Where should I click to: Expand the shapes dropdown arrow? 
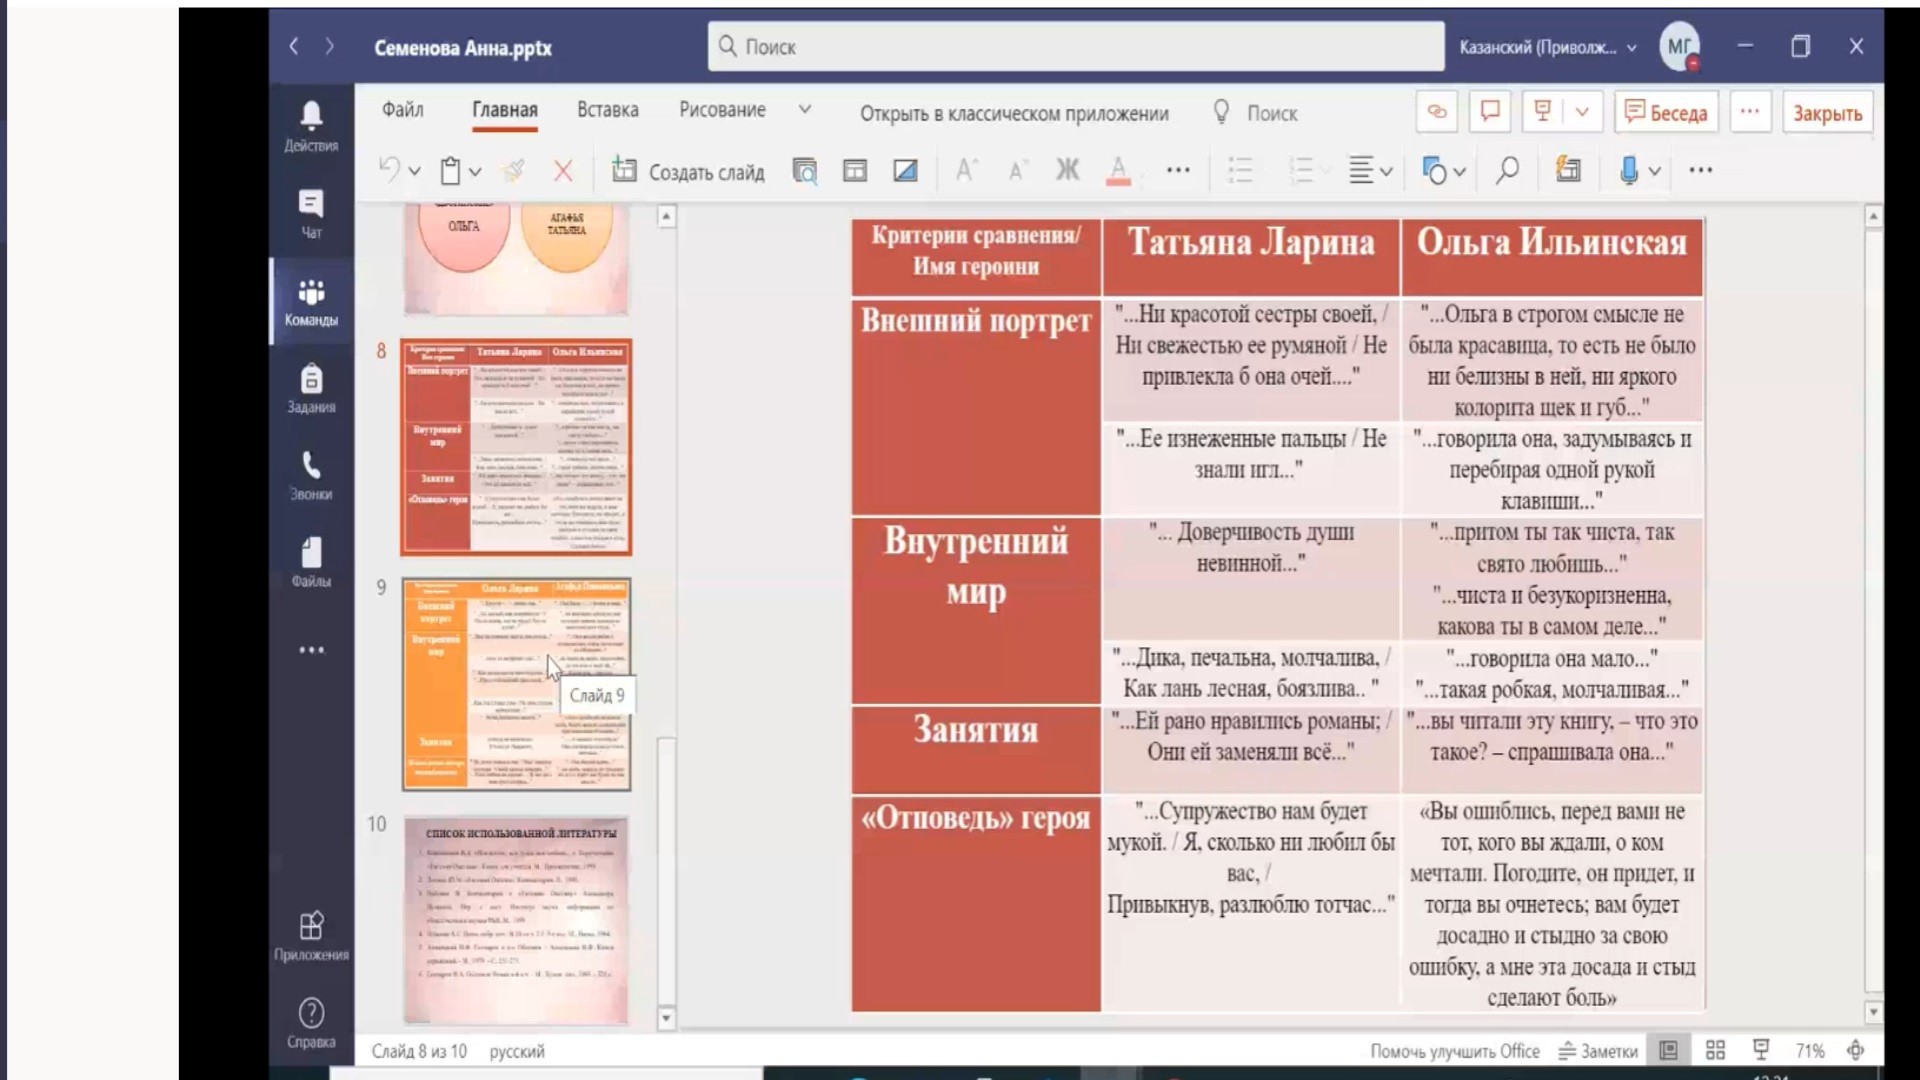[x=1460, y=172]
